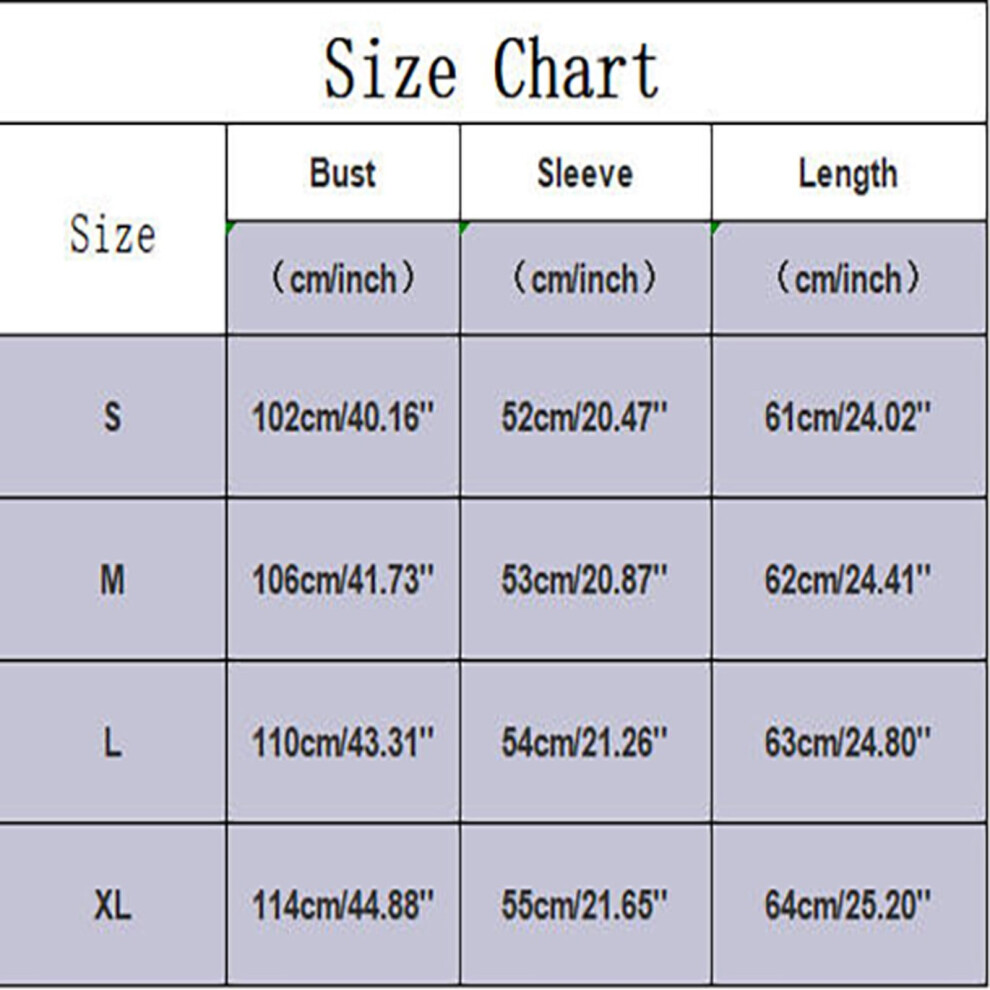Click the green triangle marker in Sleeve column
Viewport: 990px width, 990px height.
(x=465, y=227)
